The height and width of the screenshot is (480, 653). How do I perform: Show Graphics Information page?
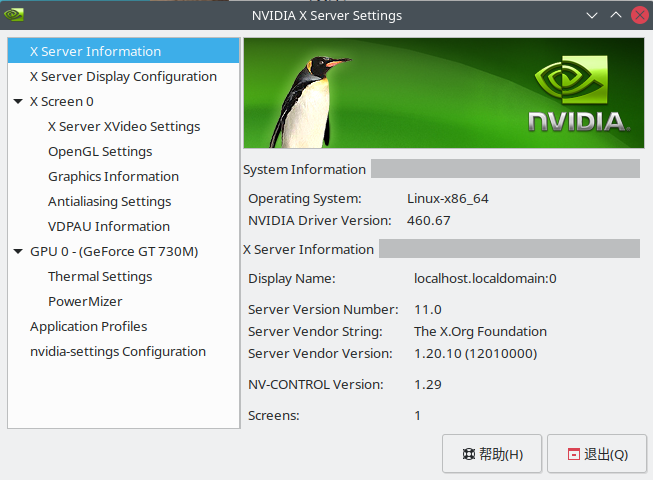(113, 177)
